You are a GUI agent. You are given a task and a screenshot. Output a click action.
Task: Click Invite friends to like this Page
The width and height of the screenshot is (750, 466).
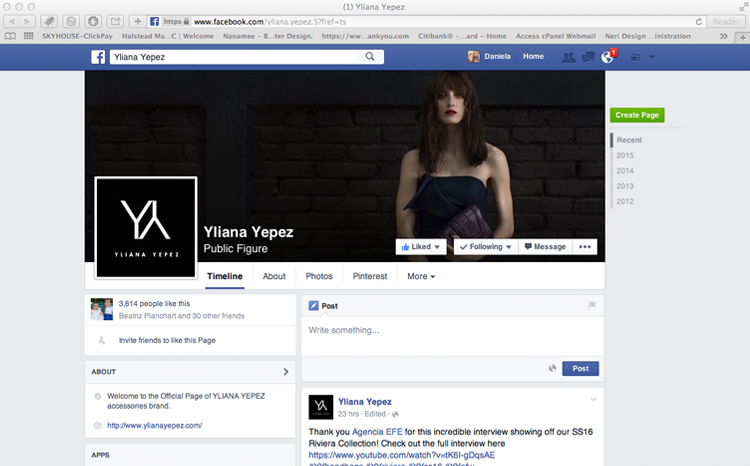[x=167, y=340]
